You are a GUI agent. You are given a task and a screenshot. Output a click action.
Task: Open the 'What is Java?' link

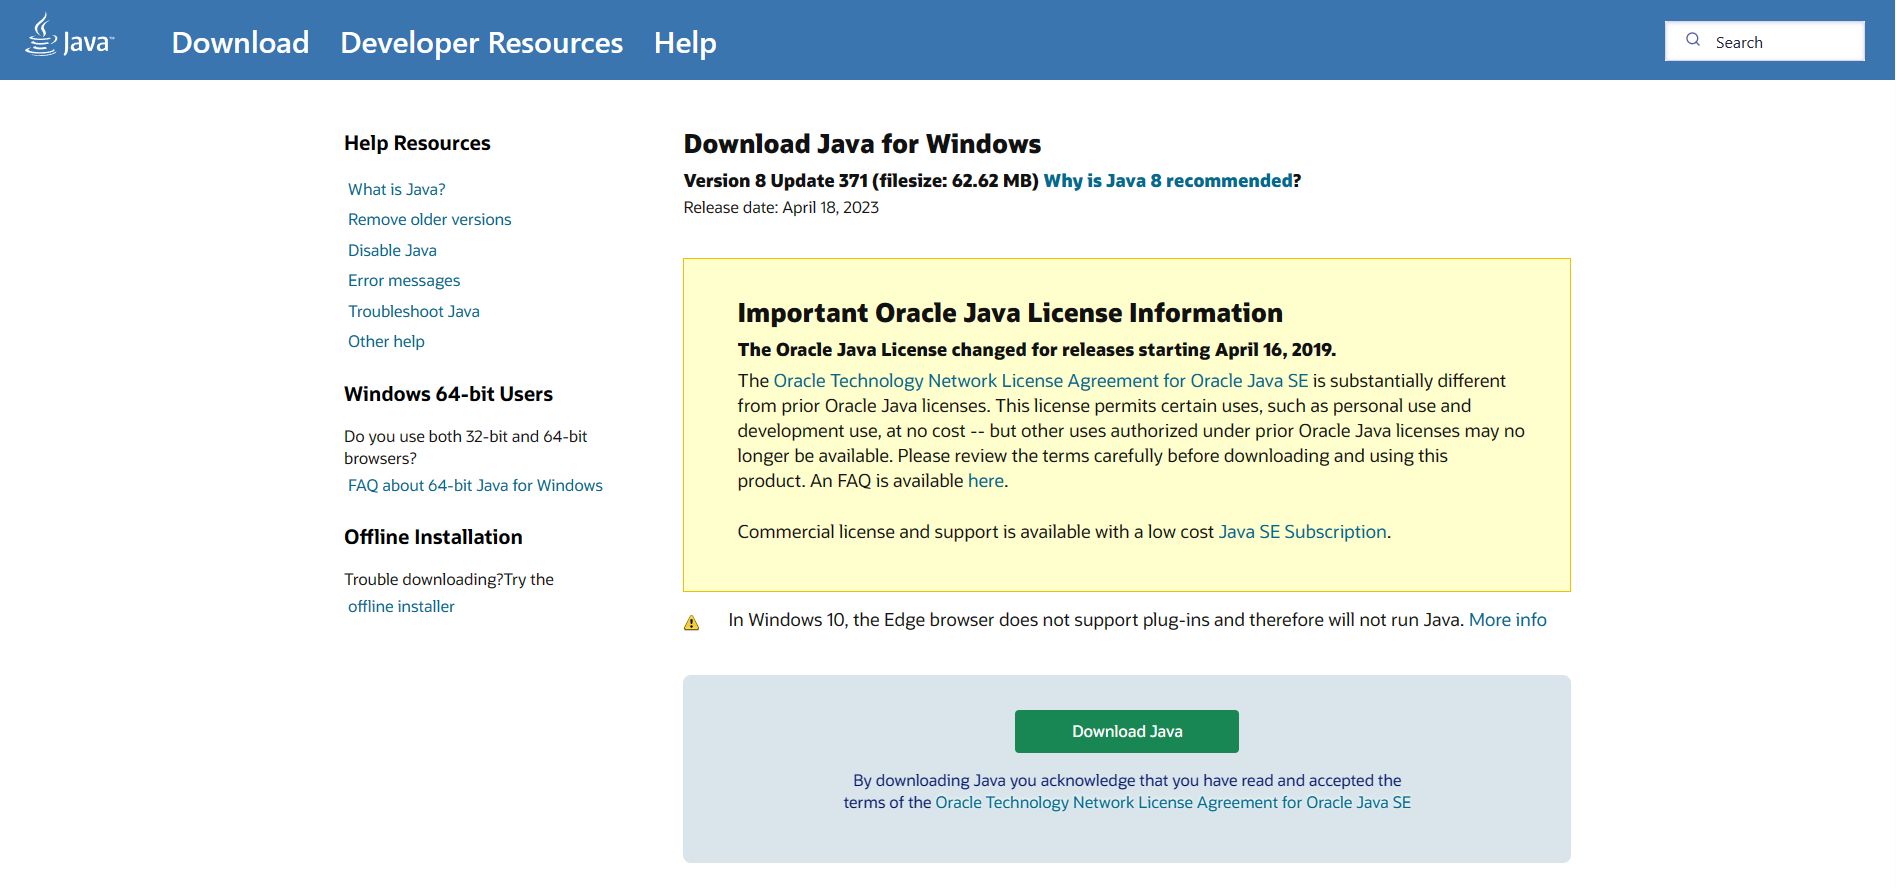tap(396, 189)
